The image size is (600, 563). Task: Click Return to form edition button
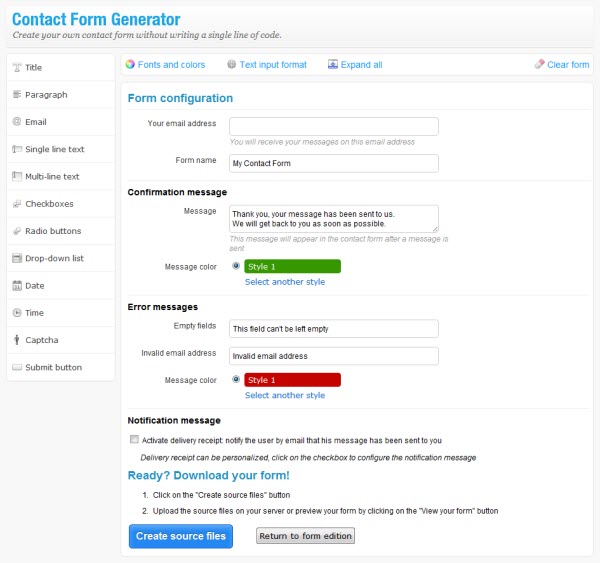(x=305, y=536)
